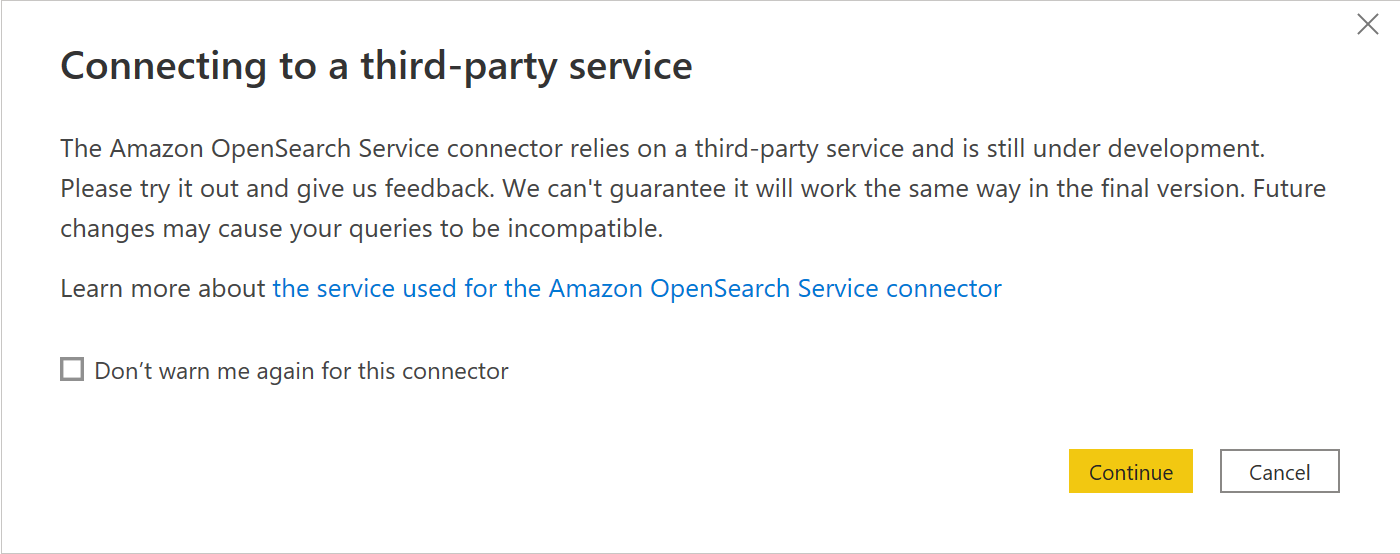Cancel the third-party service connection
1400x554 pixels.
pyautogui.click(x=1279, y=472)
